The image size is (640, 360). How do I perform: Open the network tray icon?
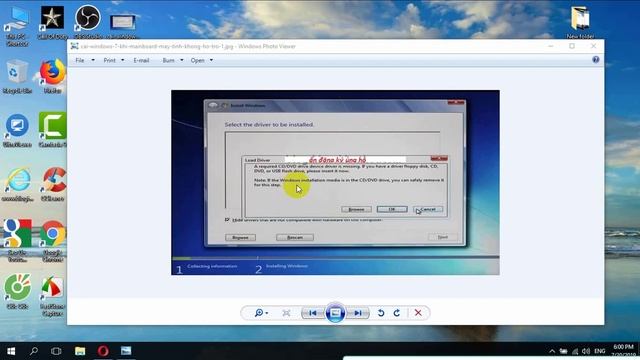pyautogui.click(x=575, y=351)
